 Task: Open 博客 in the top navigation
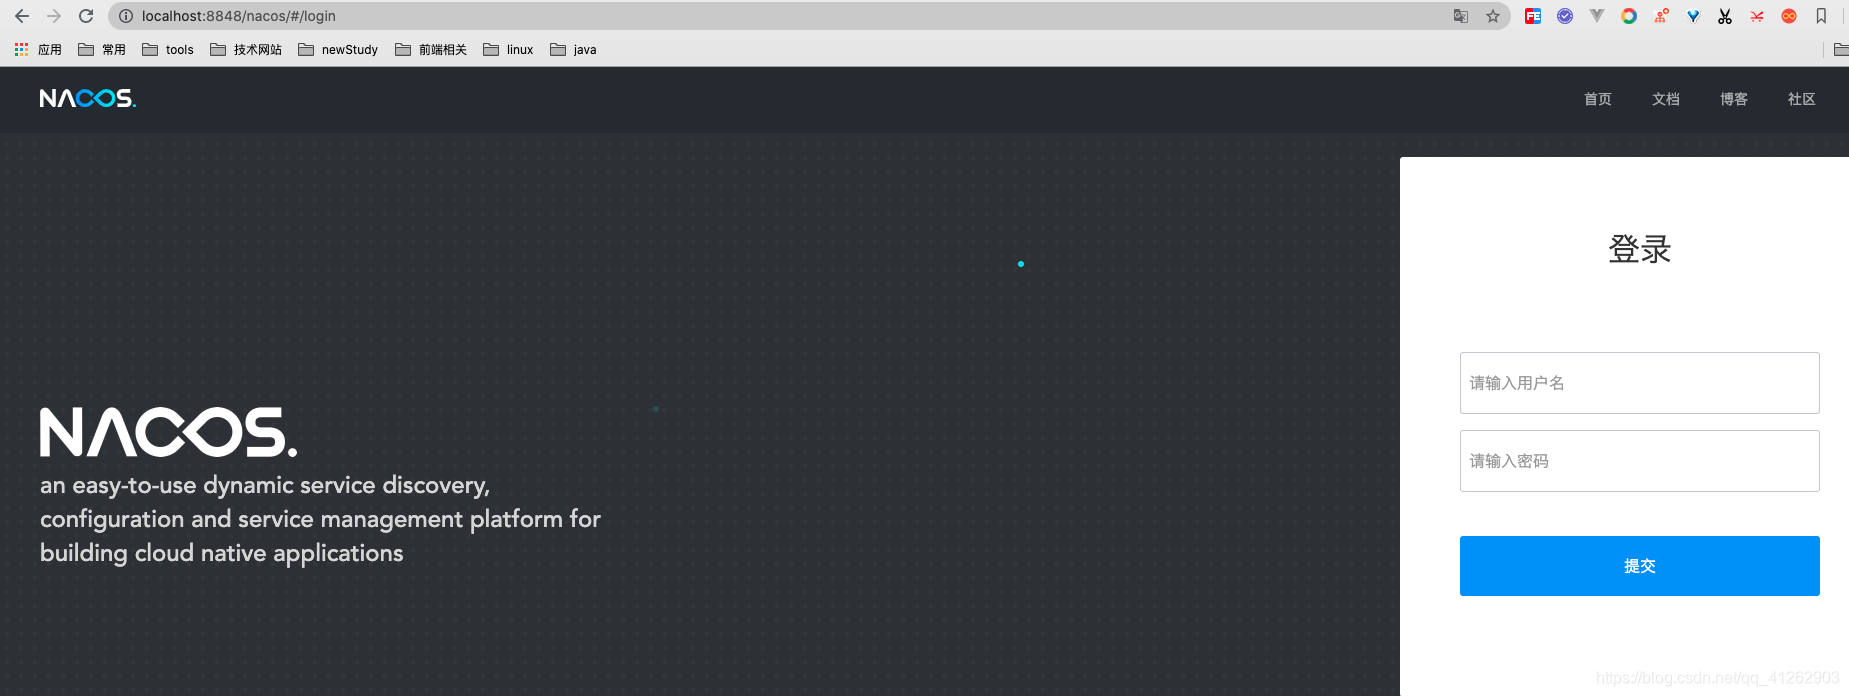click(x=1734, y=99)
